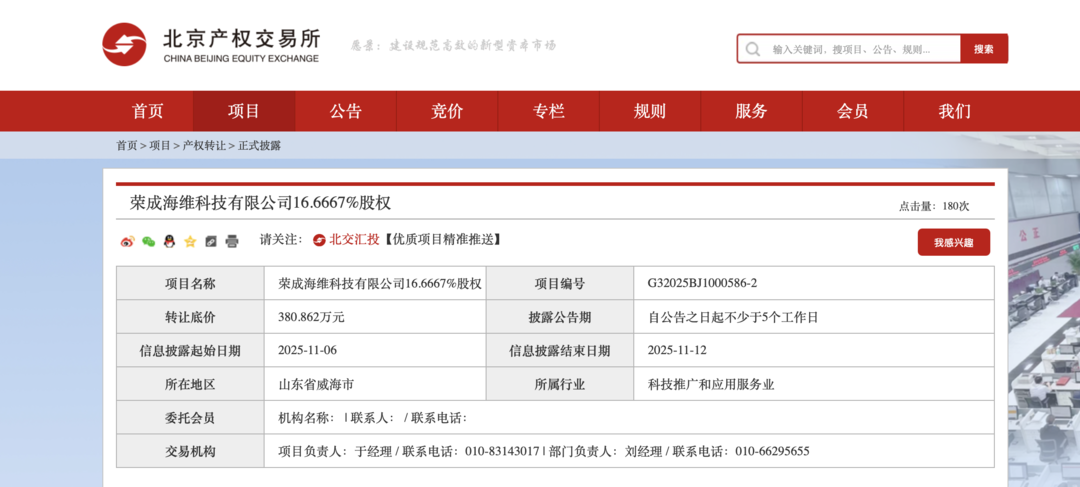The height and width of the screenshot is (487, 1080).
Task: Select the 竞价 menu item
Action: [447, 111]
